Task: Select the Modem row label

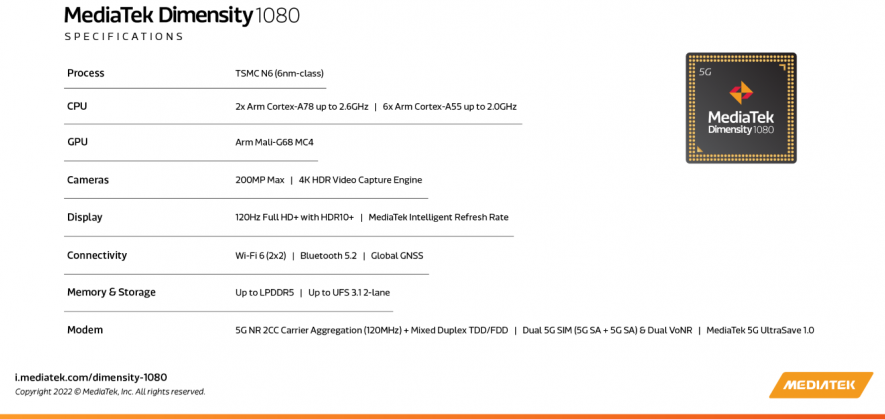Action: 85,330
